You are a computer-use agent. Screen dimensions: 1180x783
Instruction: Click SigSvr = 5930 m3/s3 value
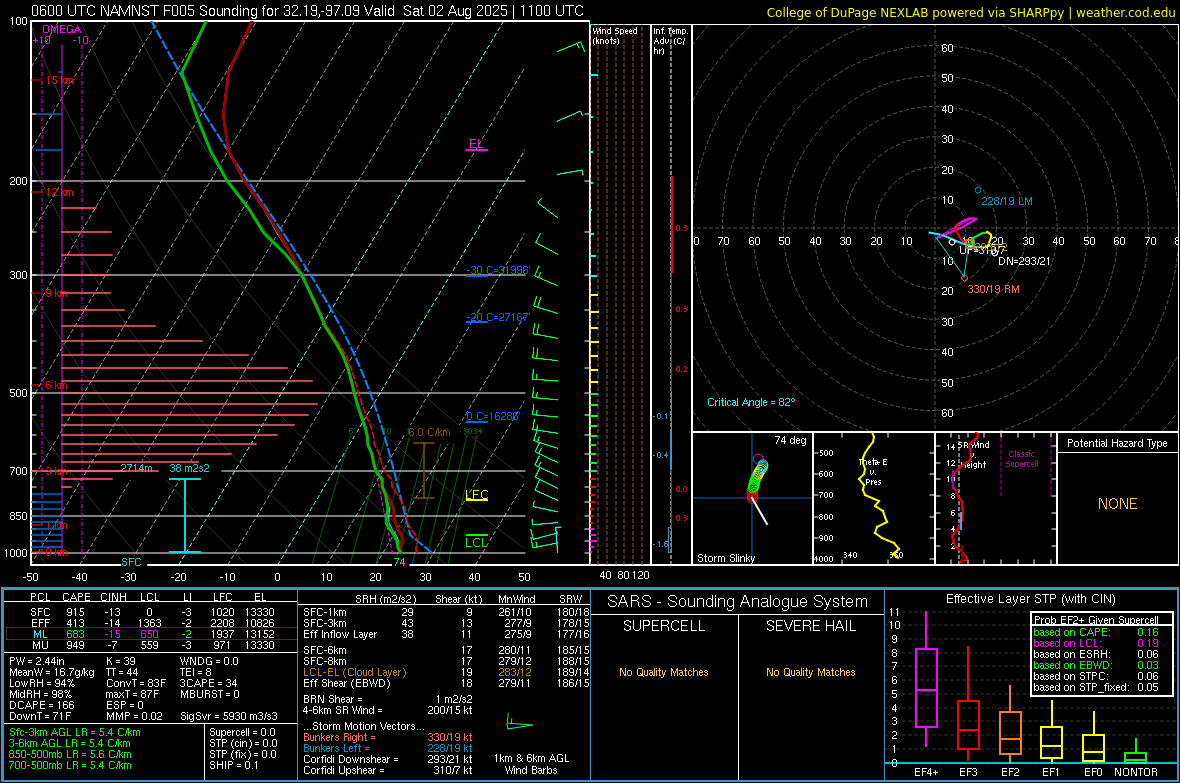[x=229, y=716]
